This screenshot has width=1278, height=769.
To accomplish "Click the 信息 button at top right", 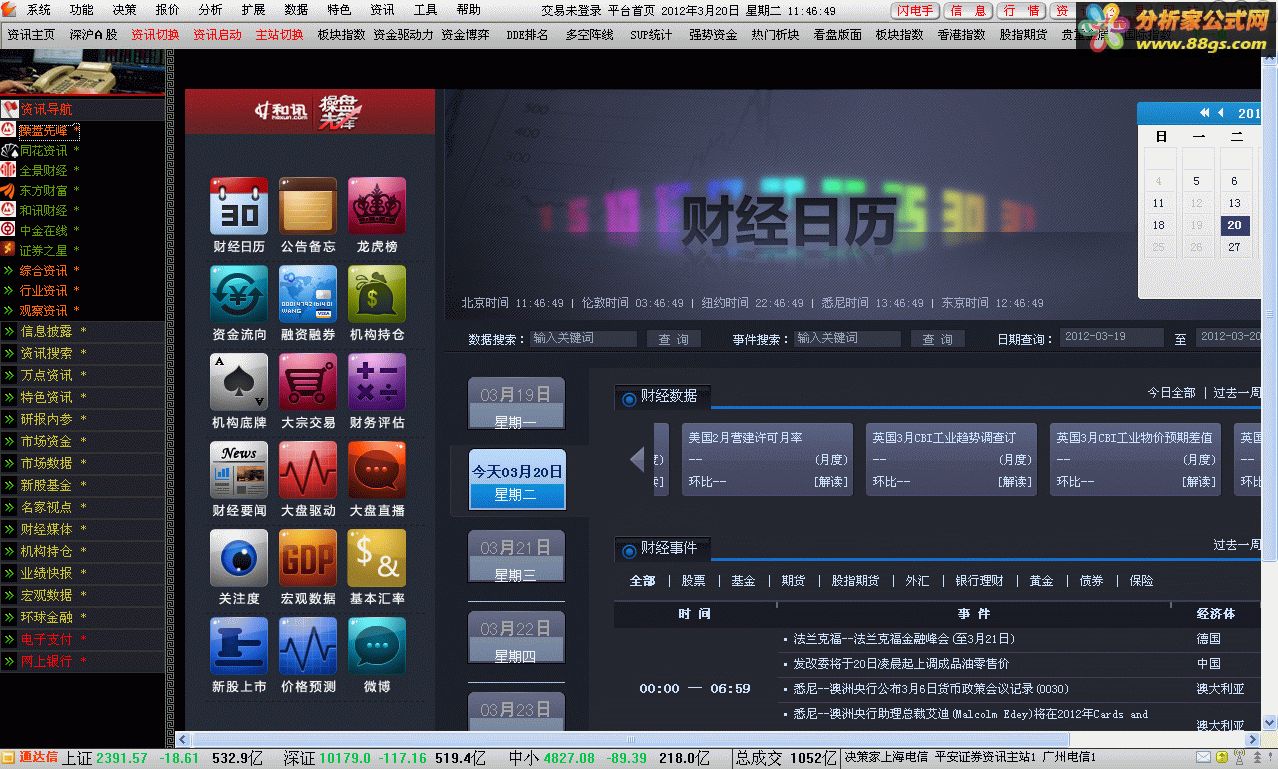I will [x=968, y=11].
